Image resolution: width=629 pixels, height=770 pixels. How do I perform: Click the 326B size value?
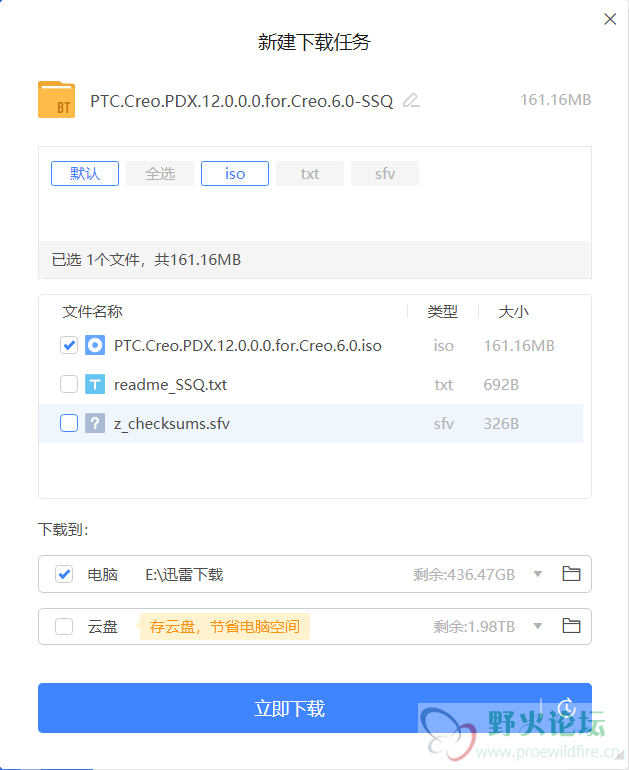coord(501,423)
